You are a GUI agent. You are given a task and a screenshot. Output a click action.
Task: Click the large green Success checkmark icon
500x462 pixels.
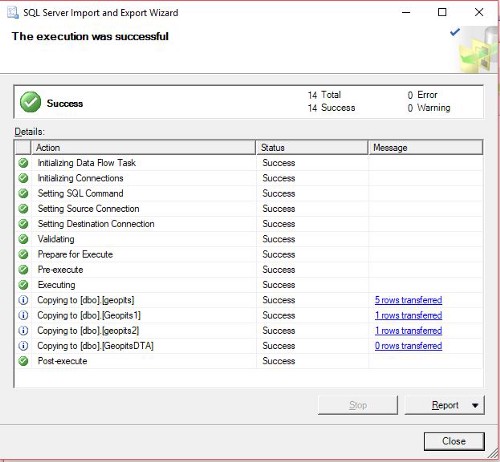pyautogui.click(x=30, y=102)
